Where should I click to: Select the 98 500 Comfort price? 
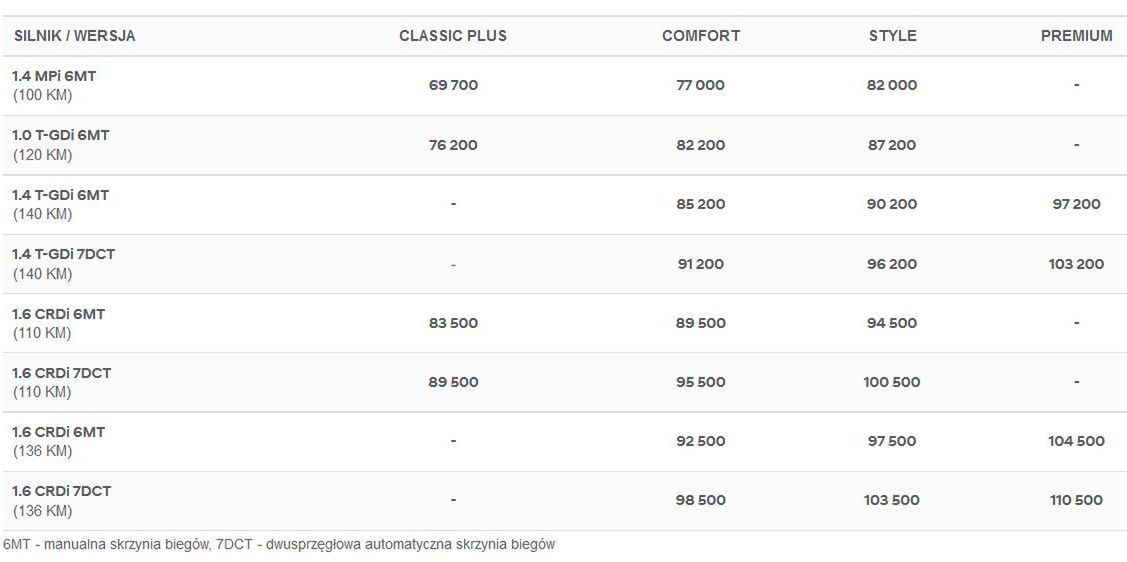pos(700,500)
